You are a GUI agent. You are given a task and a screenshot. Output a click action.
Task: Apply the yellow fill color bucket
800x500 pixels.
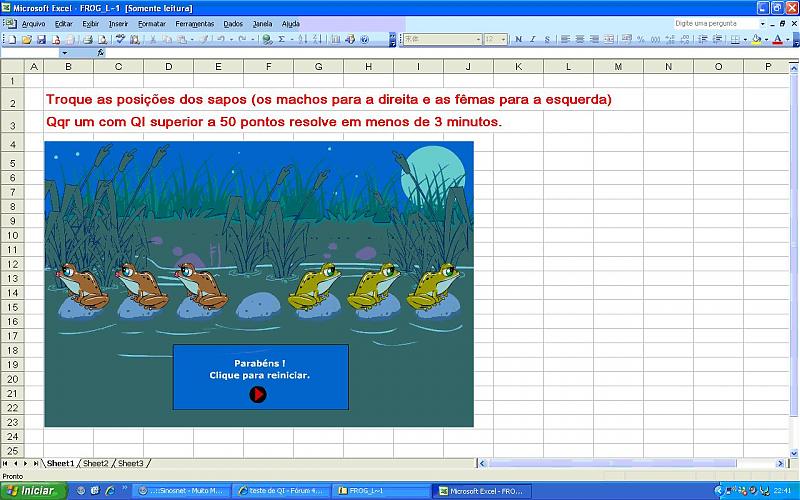point(757,39)
